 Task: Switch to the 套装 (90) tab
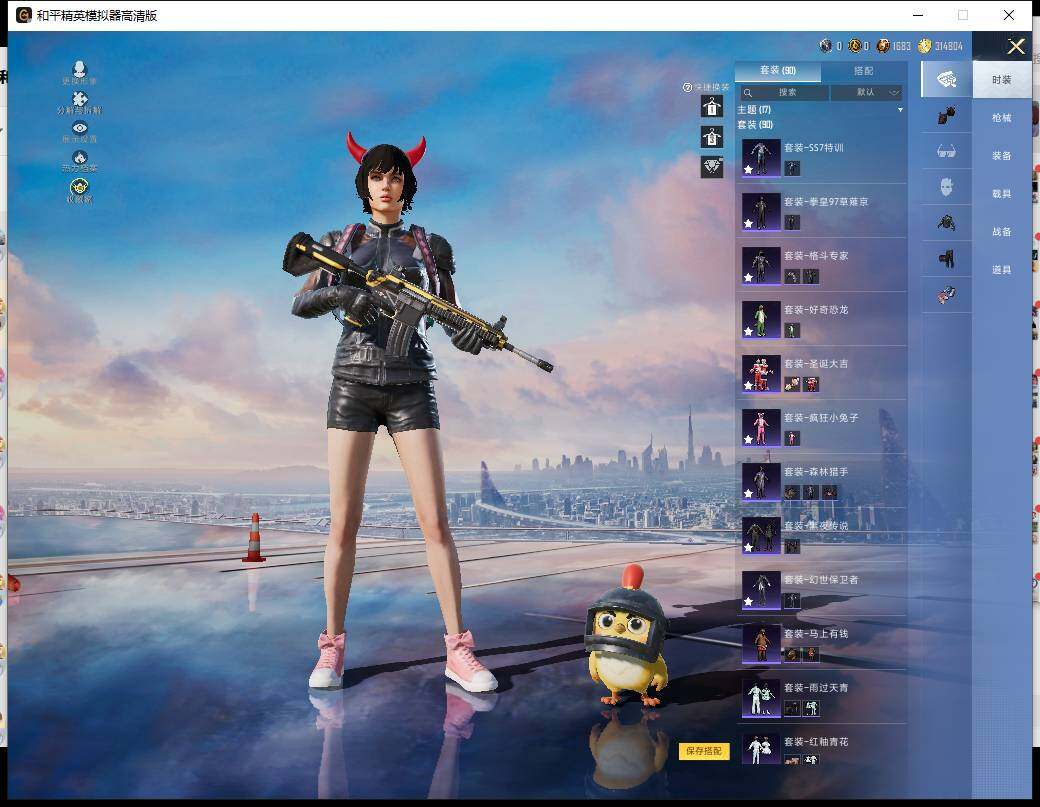pyautogui.click(x=778, y=70)
